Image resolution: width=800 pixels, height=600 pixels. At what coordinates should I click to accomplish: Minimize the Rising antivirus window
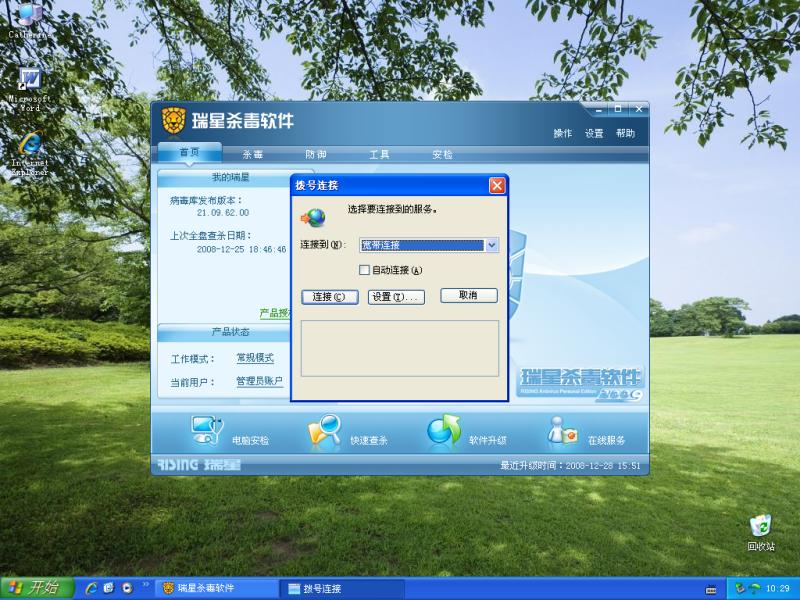coord(598,109)
